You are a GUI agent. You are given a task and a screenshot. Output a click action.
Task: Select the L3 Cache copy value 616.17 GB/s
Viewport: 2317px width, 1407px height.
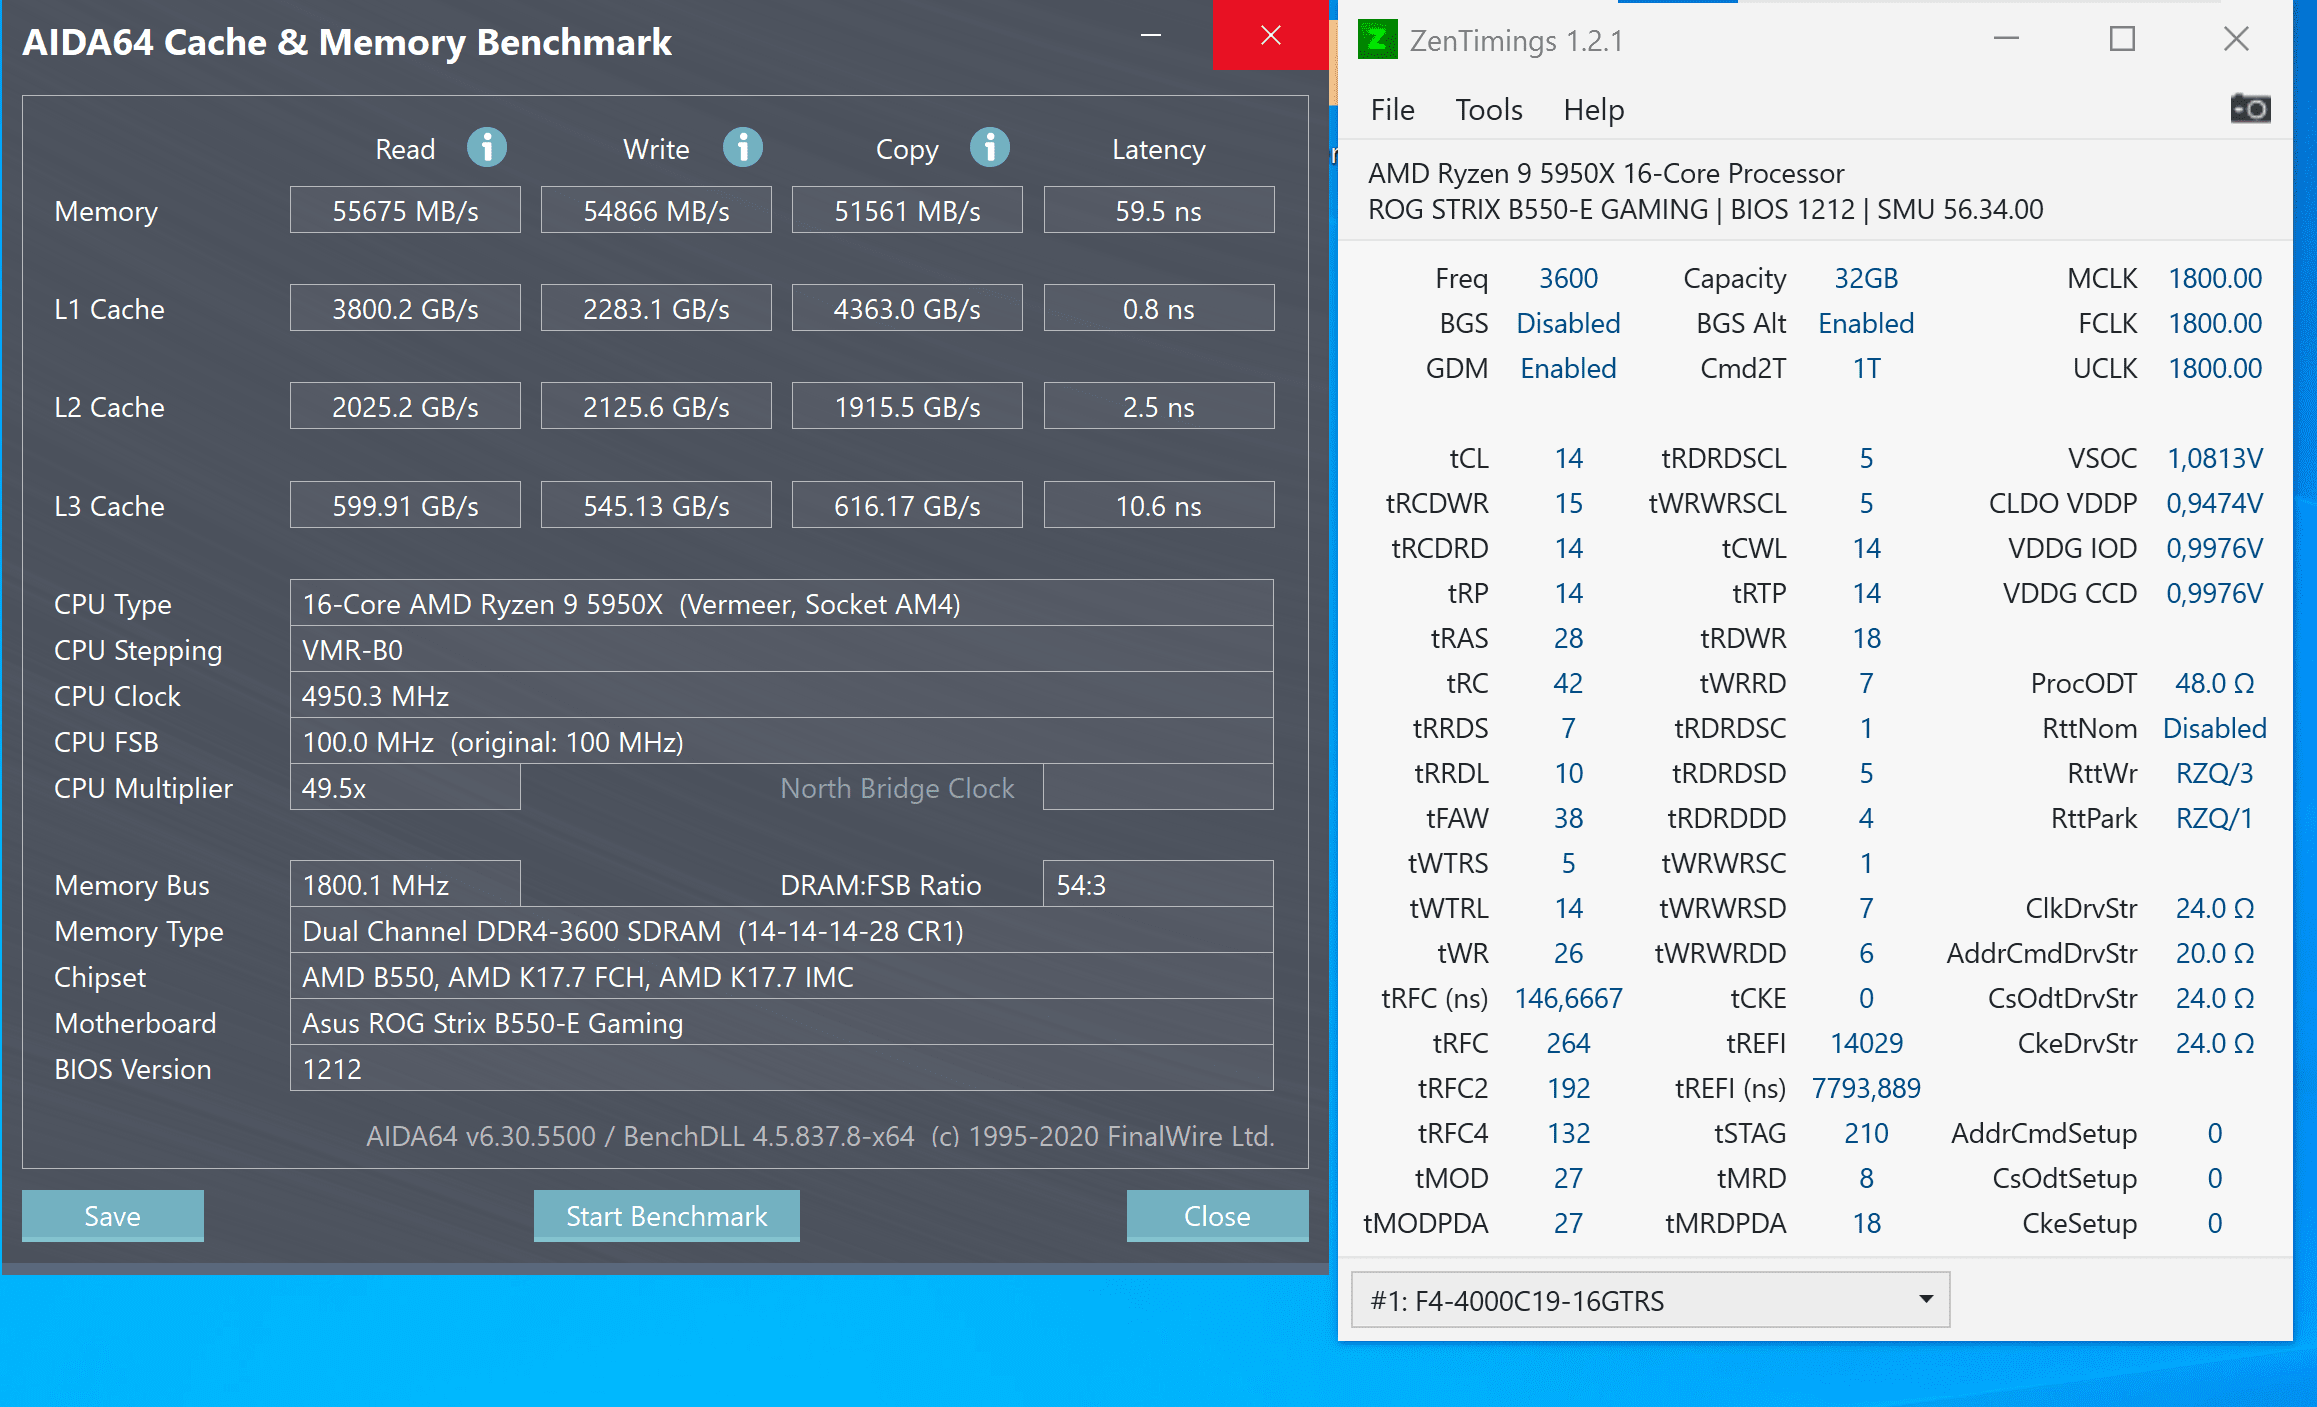[x=907, y=505]
